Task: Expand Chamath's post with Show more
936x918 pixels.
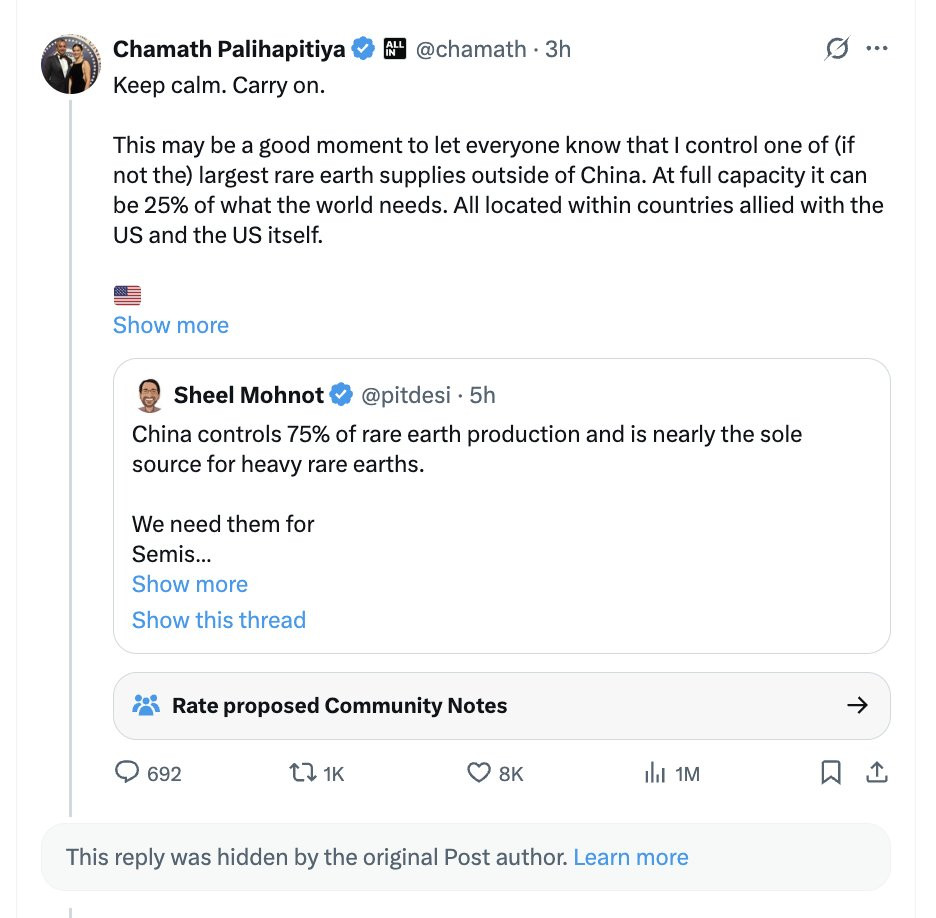Action: (x=171, y=325)
